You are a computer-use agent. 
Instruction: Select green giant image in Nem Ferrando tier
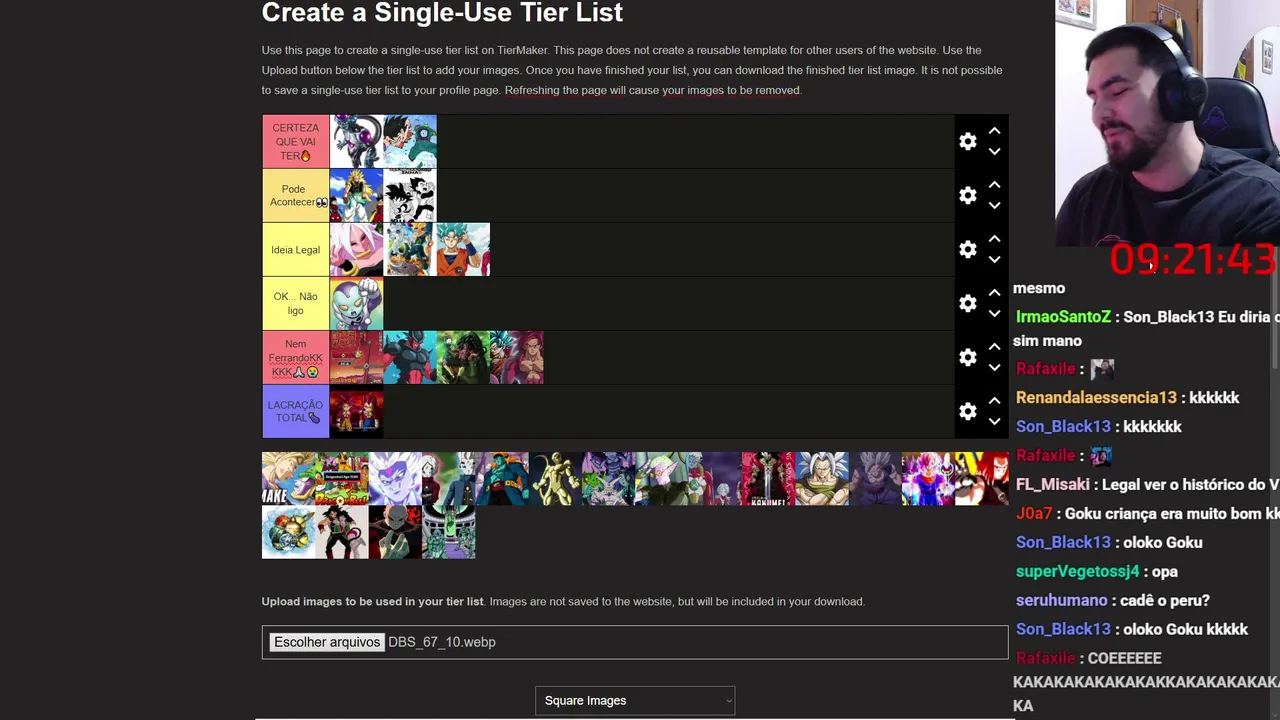pos(463,358)
